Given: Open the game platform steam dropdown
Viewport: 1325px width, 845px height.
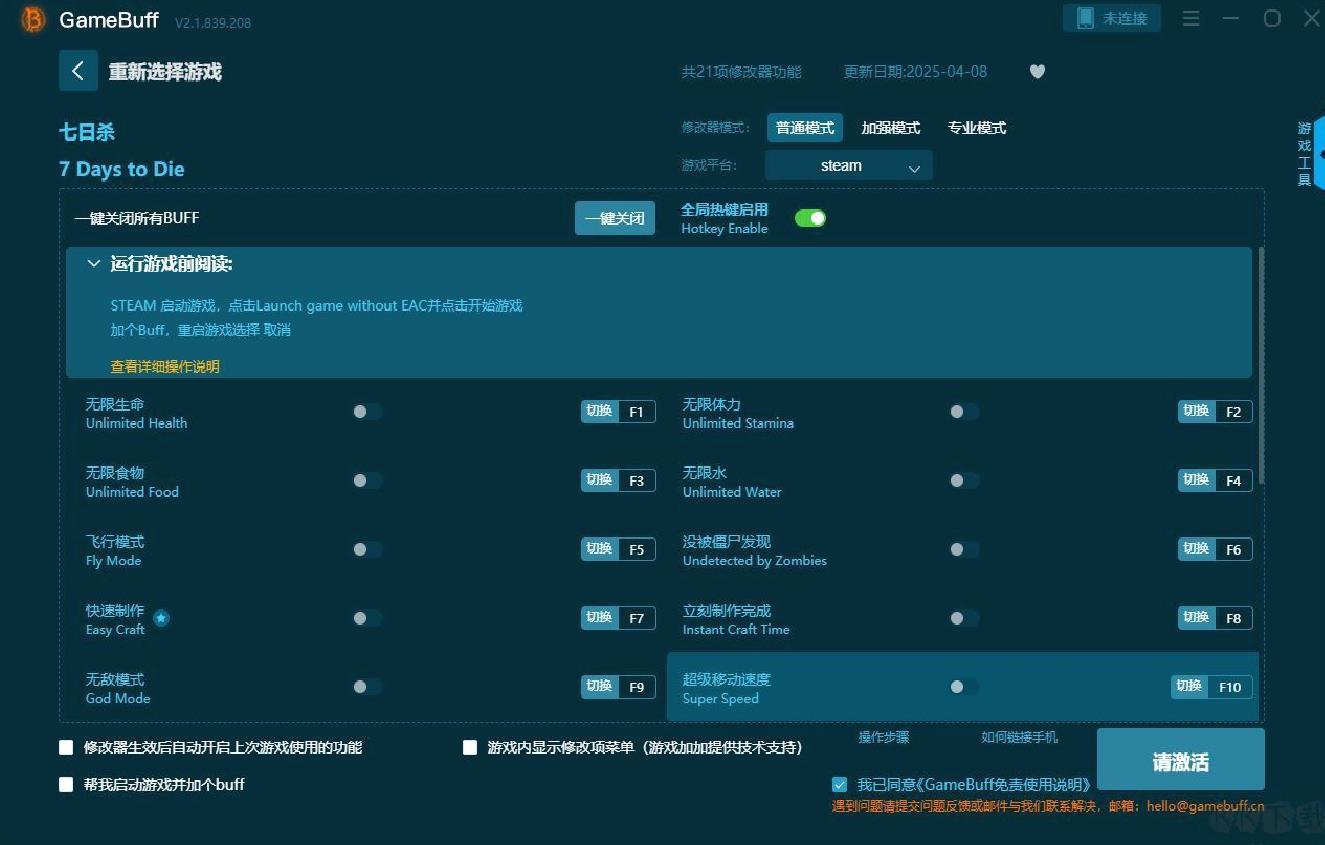Looking at the screenshot, I should pos(848,166).
